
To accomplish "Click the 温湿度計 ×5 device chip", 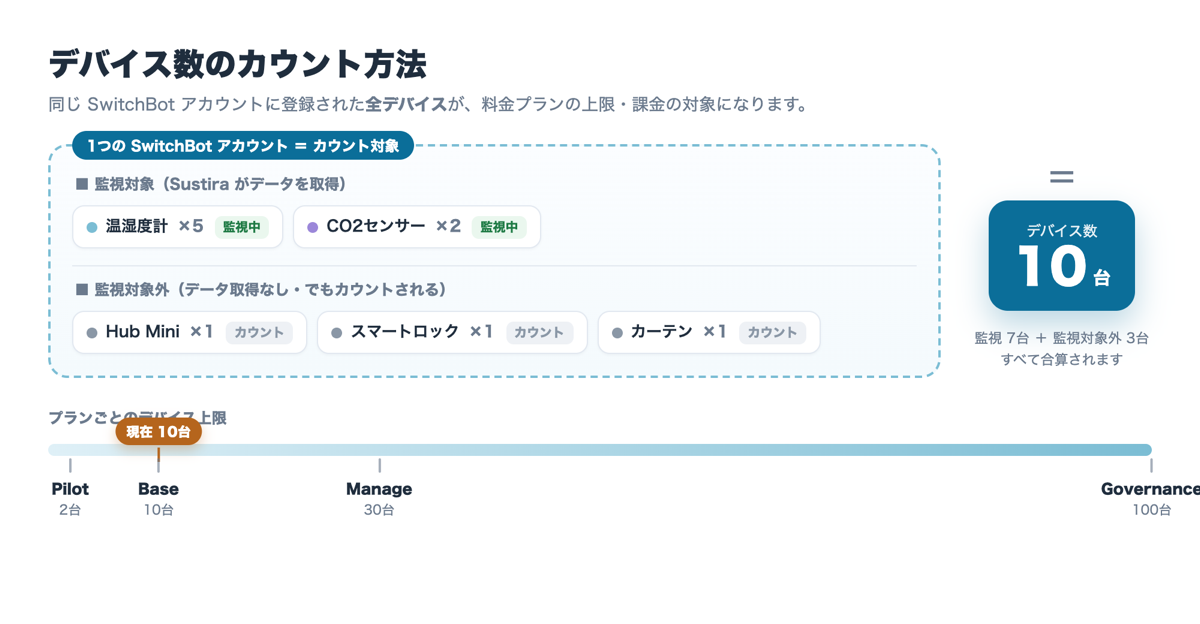I will (x=178, y=227).
